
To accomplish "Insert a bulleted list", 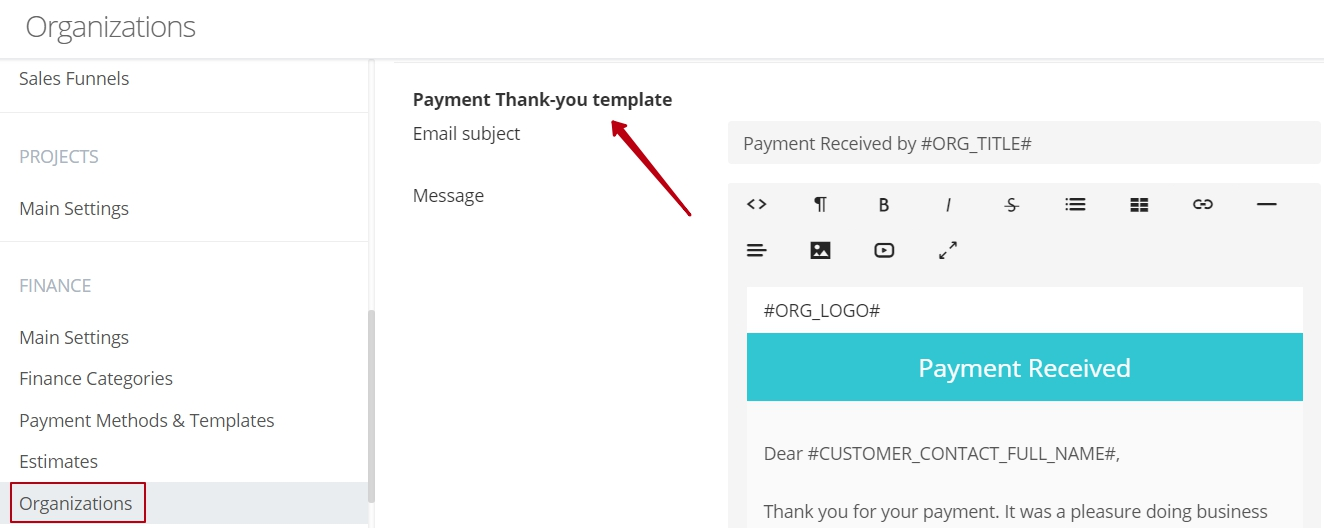I will pyautogui.click(x=1075, y=204).
